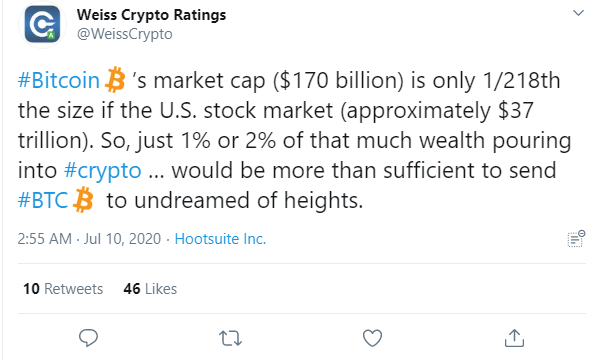This screenshot has width=597, height=360.
Task: Retweet this post using the arrows icon
Action: coord(230,338)
